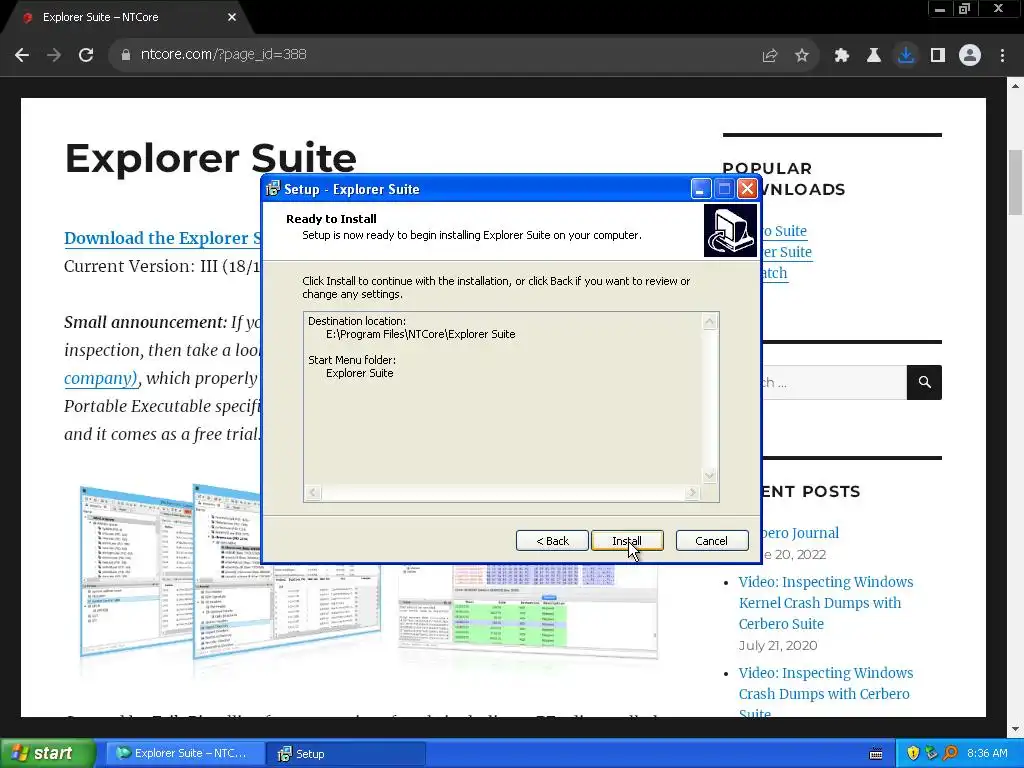Image resolution: width=1024 pixels, height=768 pixels.
Task: Click the right screenshot with green rows
Action: click(x=528, y=611)
